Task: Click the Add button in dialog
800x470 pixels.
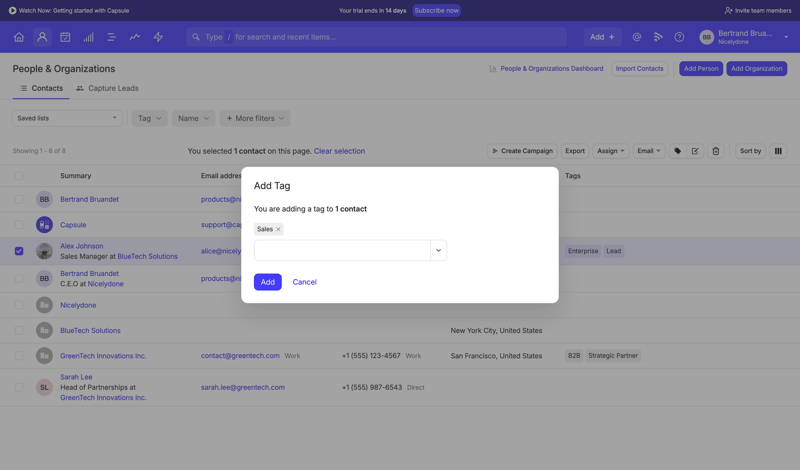Action: 268,282
